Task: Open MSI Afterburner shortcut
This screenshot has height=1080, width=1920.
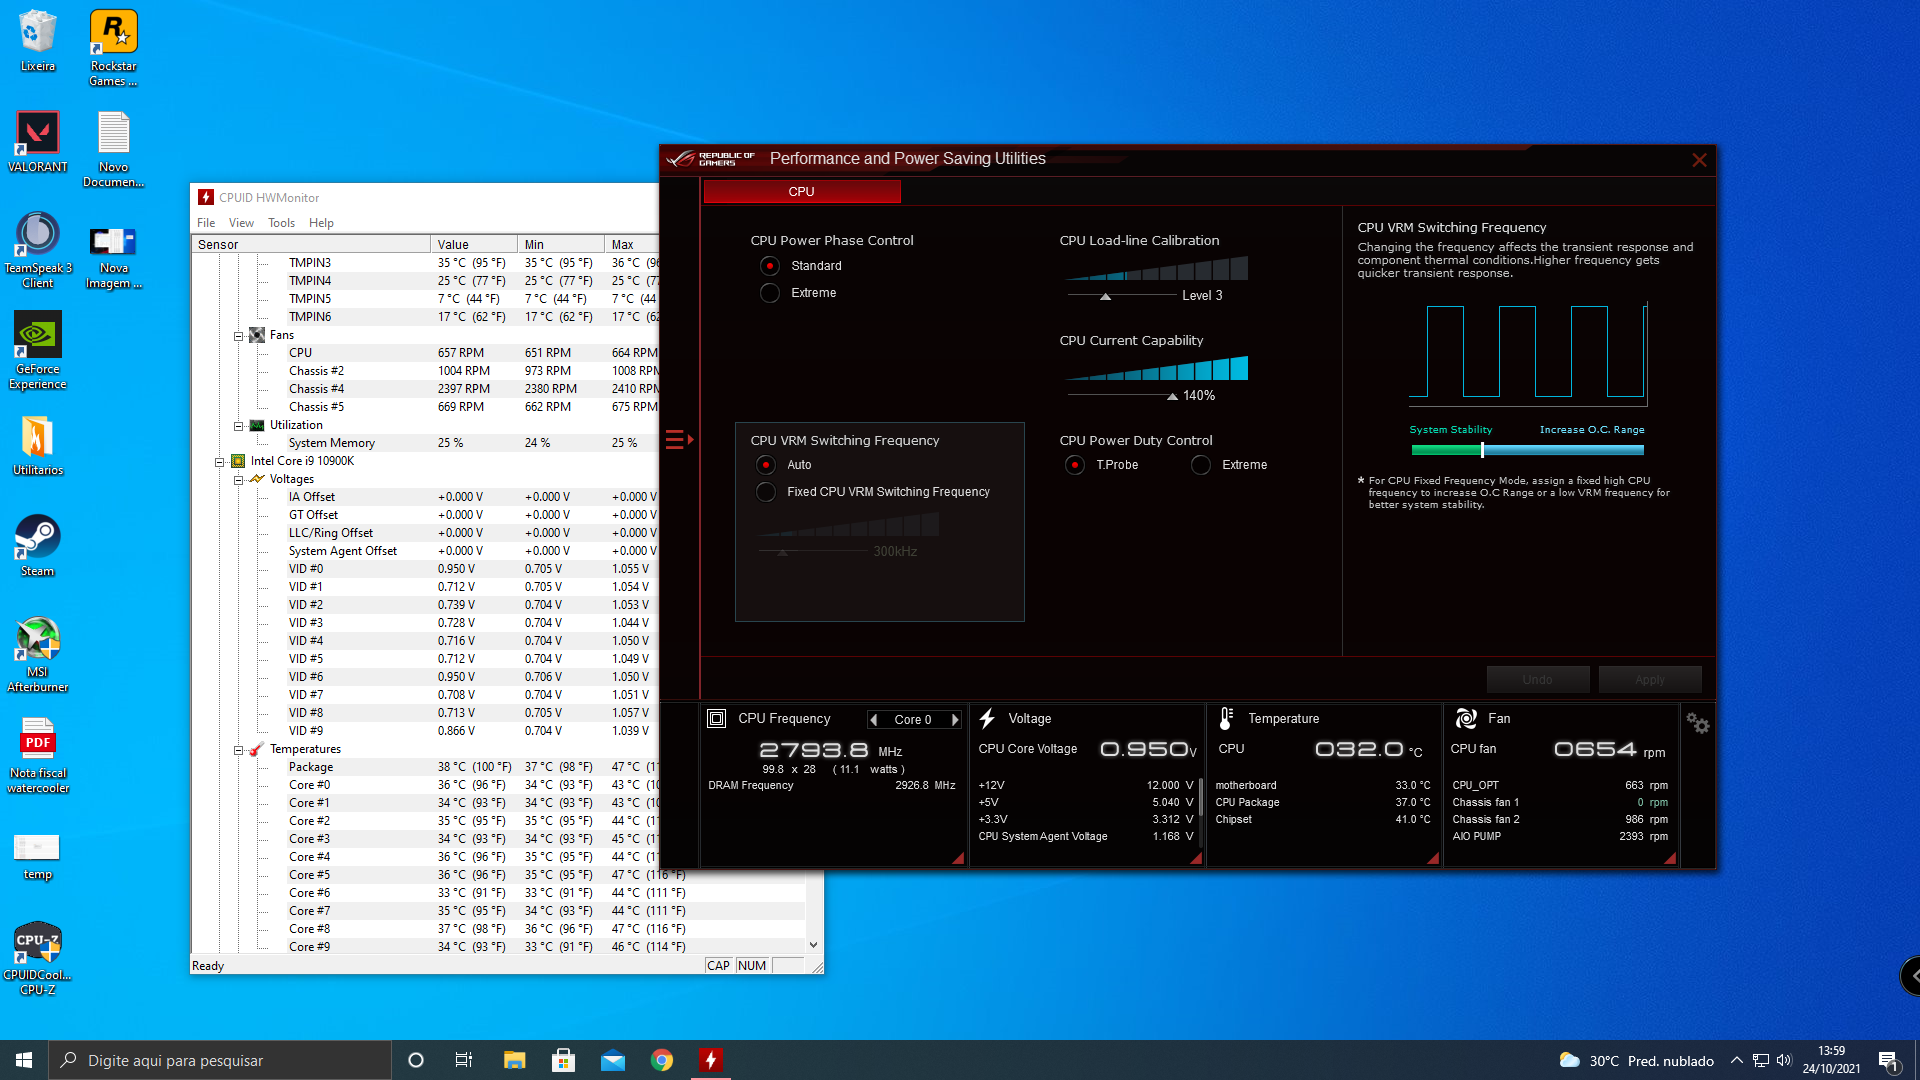Action: click(x=37, y=654)
